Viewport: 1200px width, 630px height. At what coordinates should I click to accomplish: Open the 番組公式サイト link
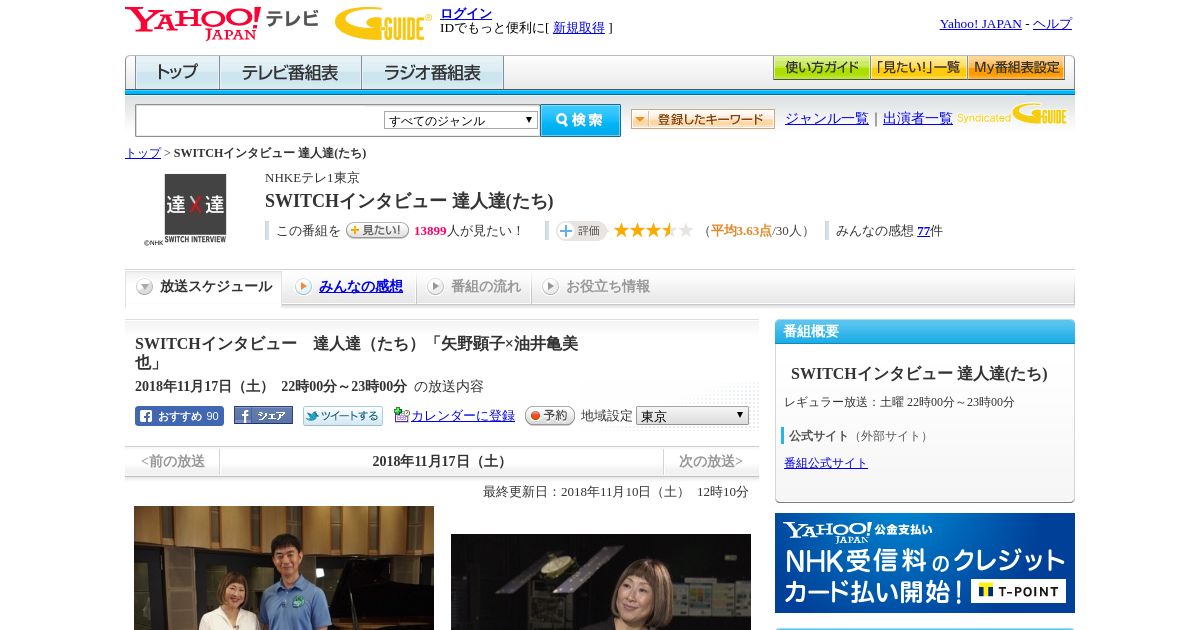click(826, 463)
